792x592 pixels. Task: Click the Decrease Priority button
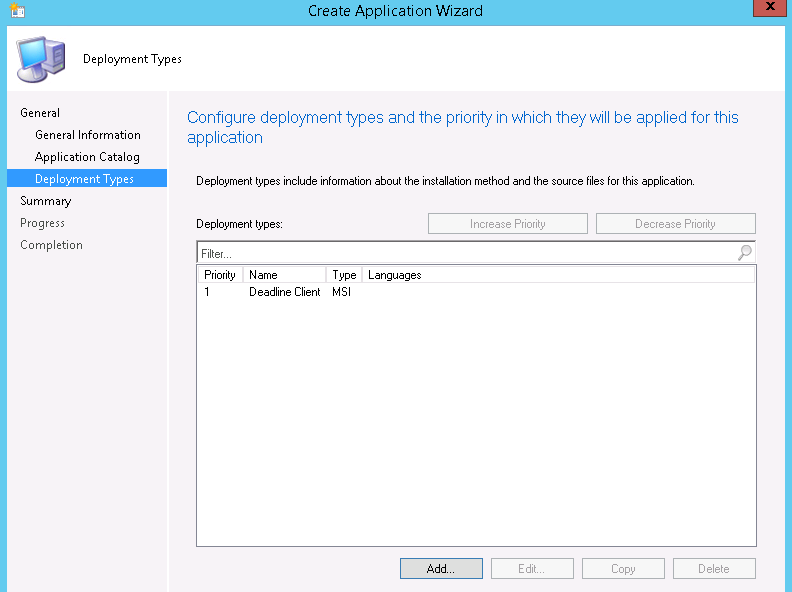tap(675, 224)
